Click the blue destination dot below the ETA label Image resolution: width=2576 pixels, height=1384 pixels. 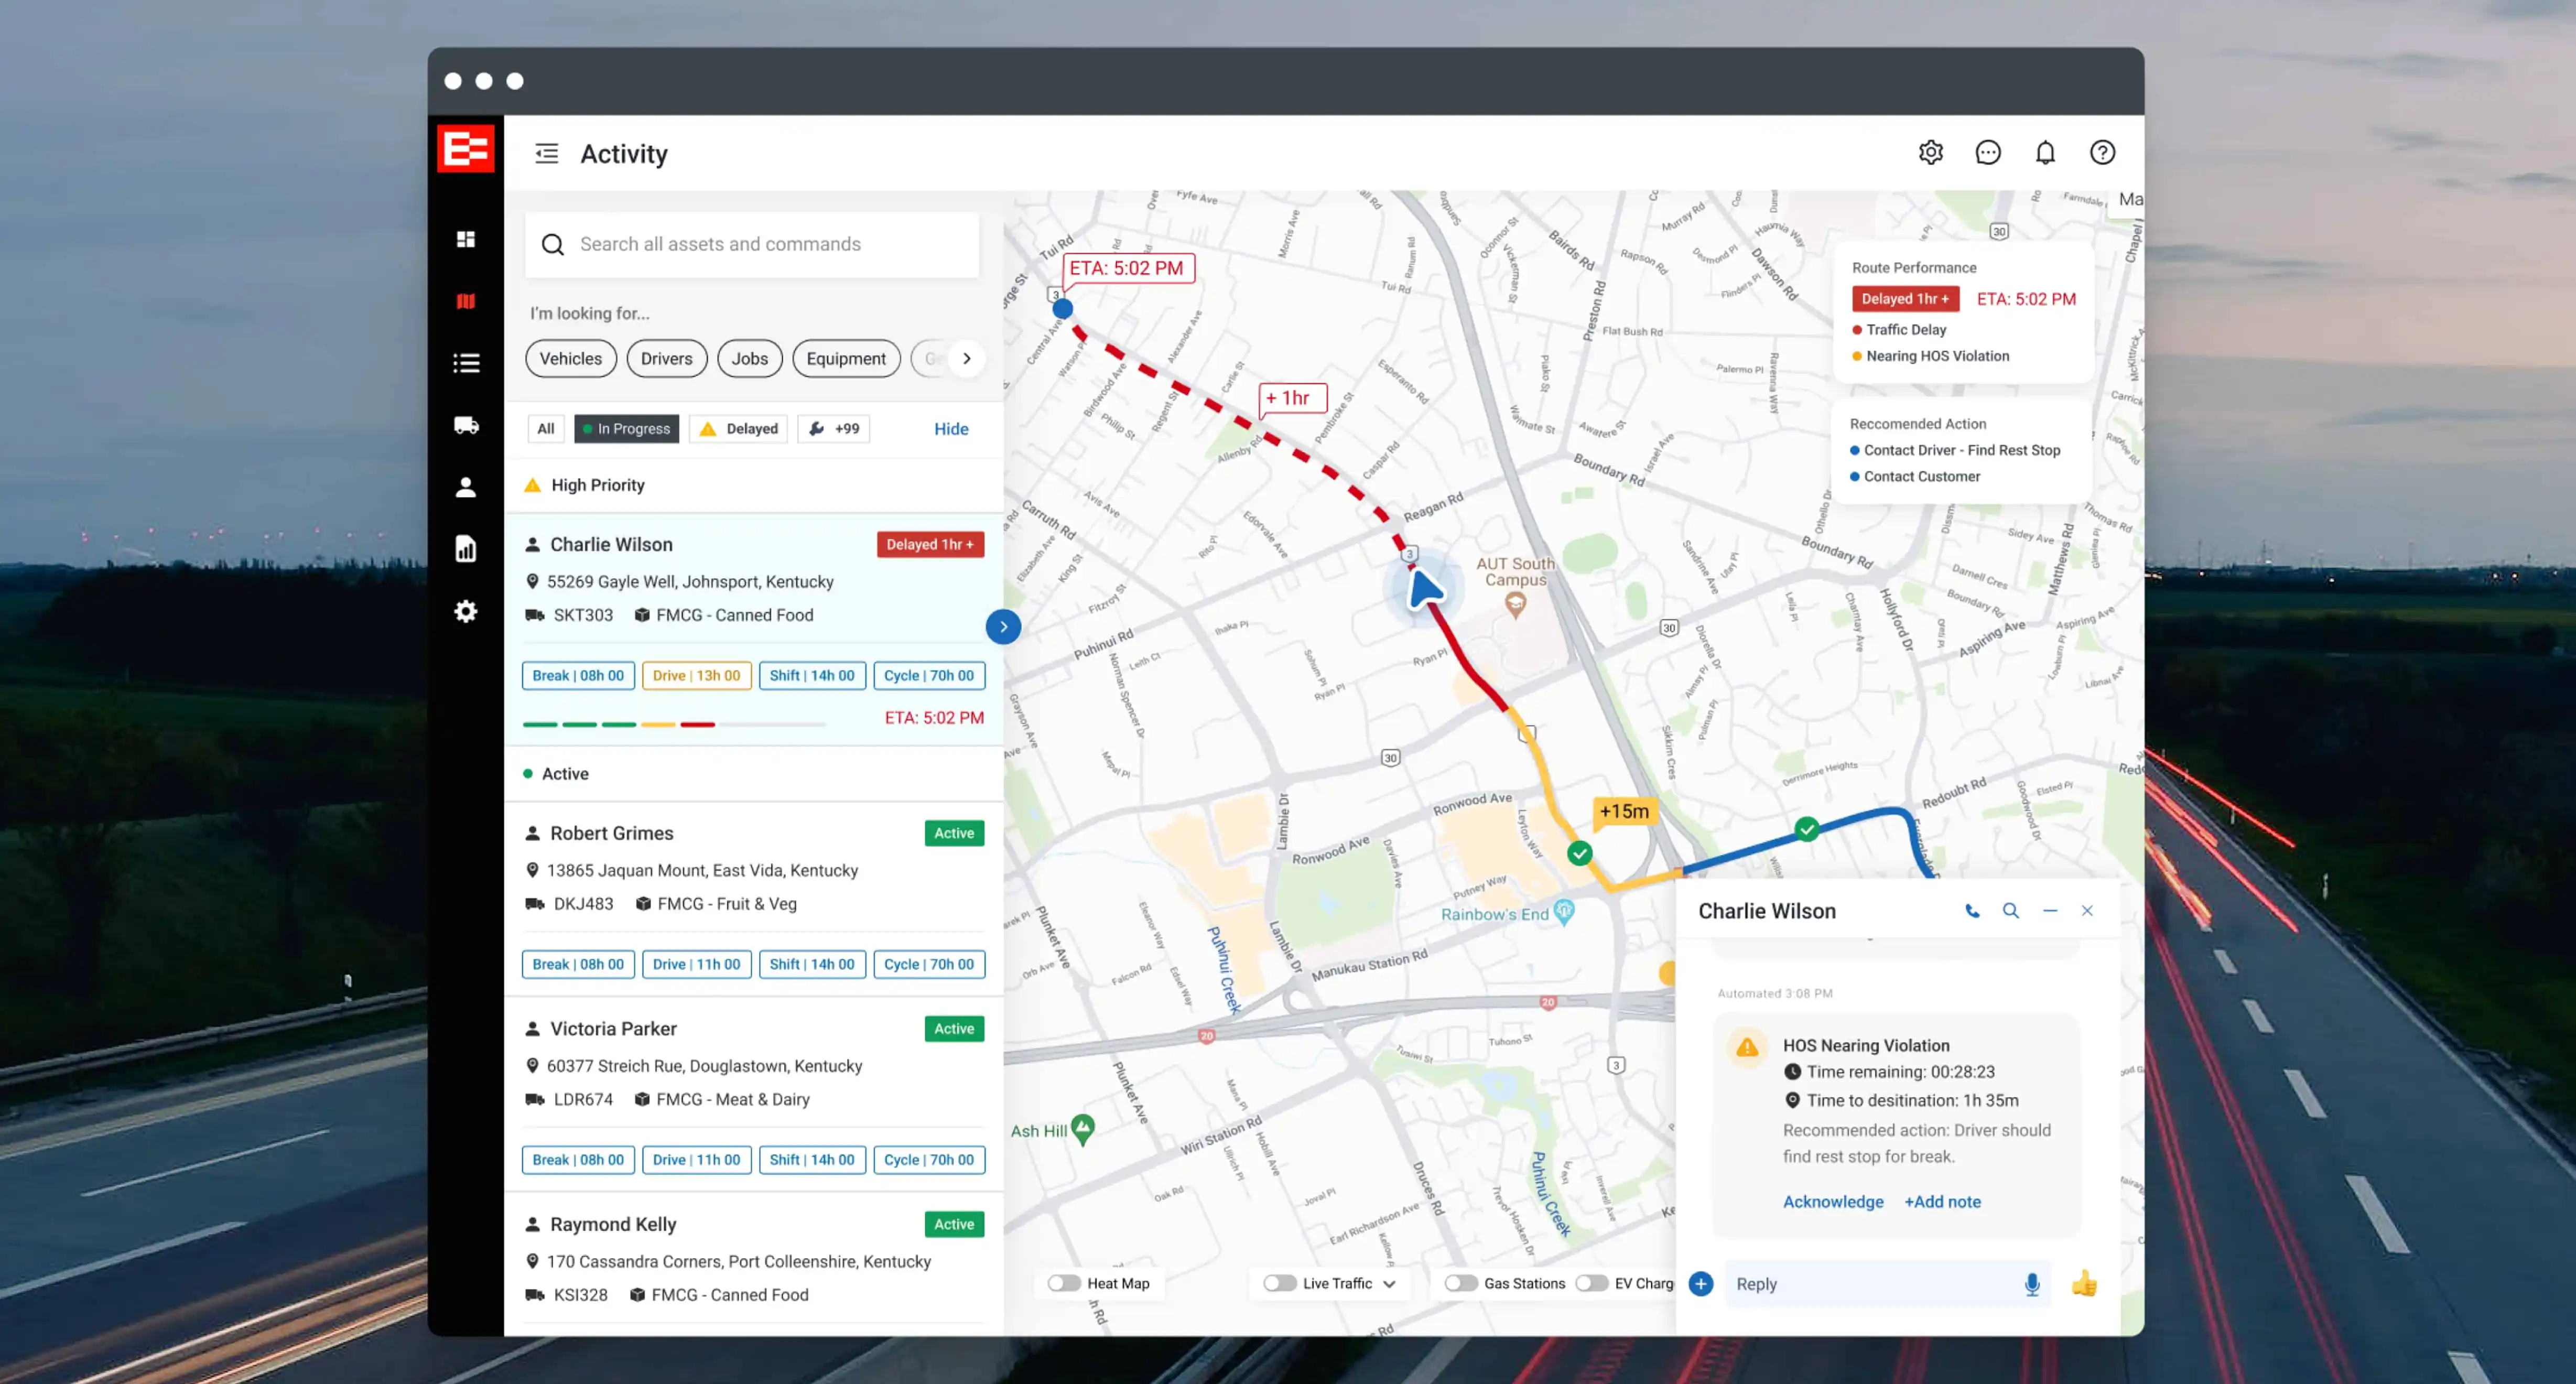point(1063,309)
